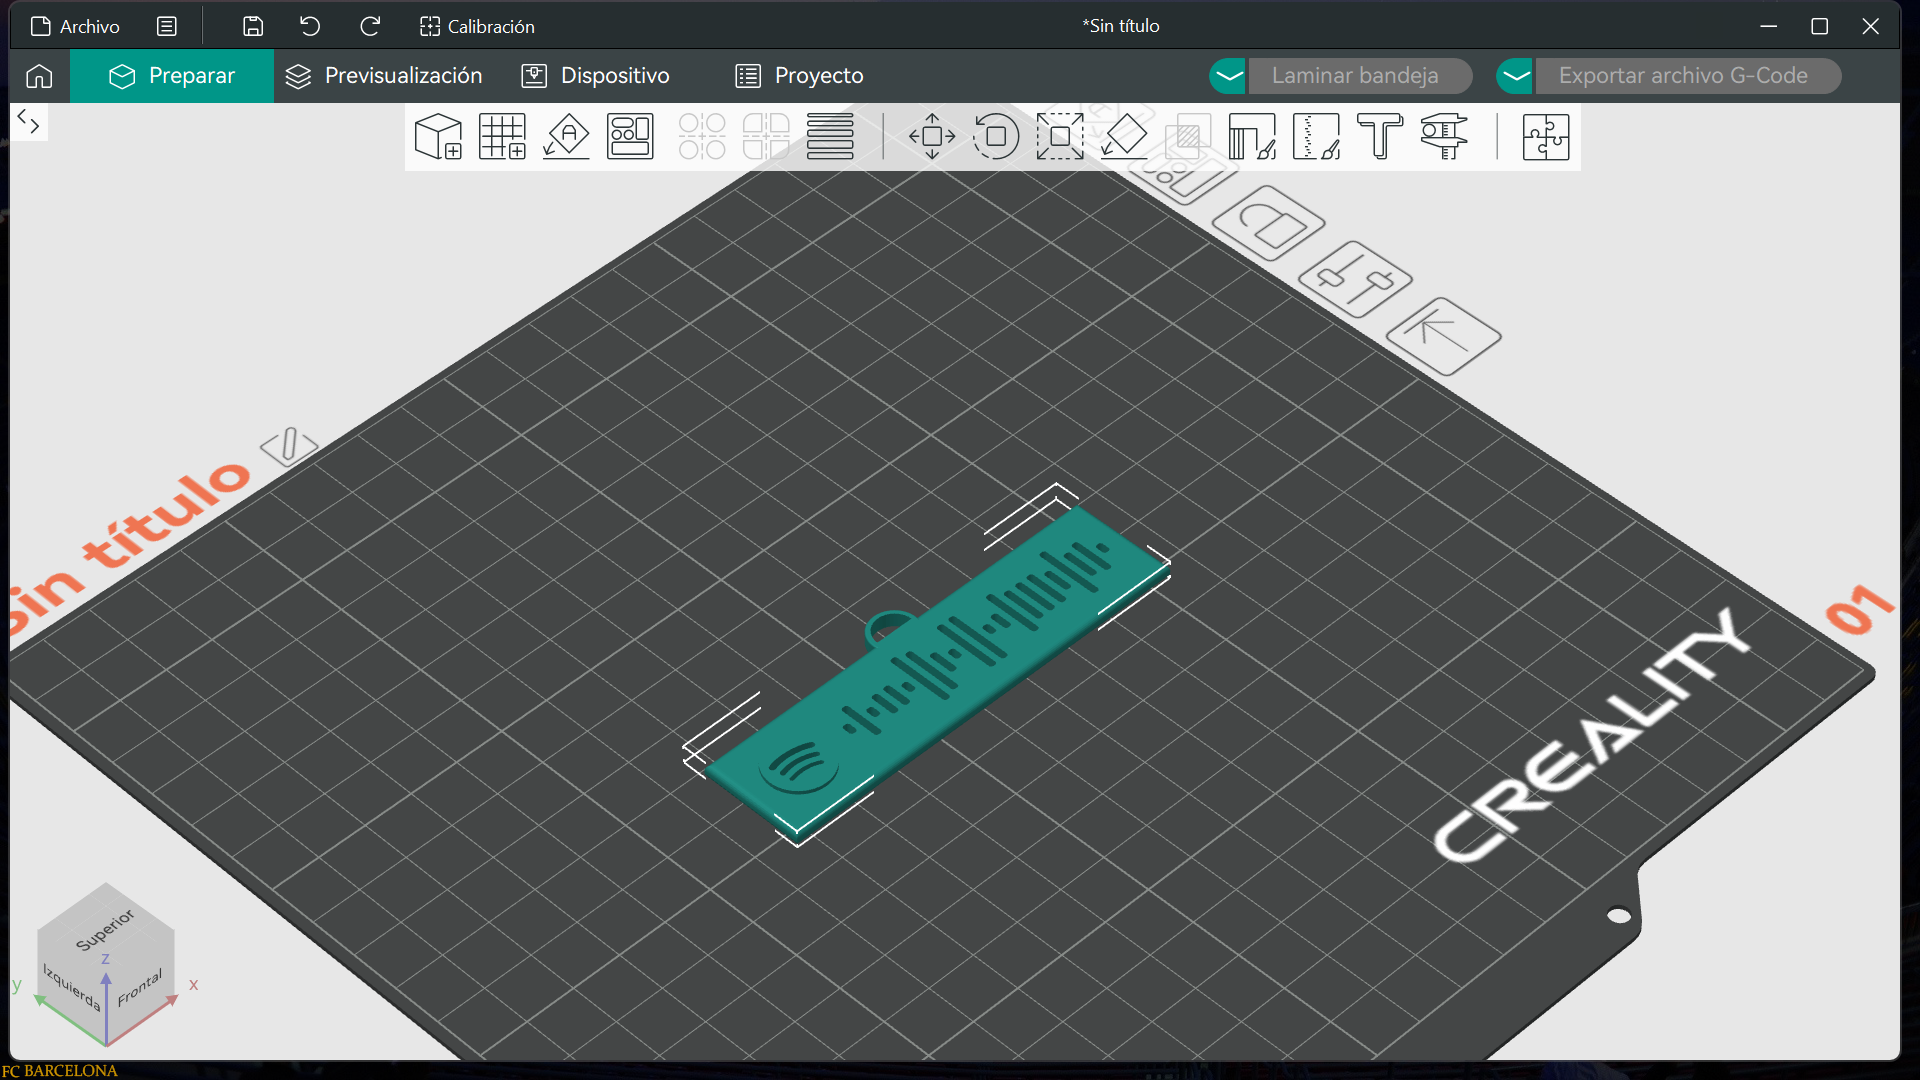Select the Seam painting tool
The width and height of the screenshot is (1920, 1080).
click(x=1316, y=137)
